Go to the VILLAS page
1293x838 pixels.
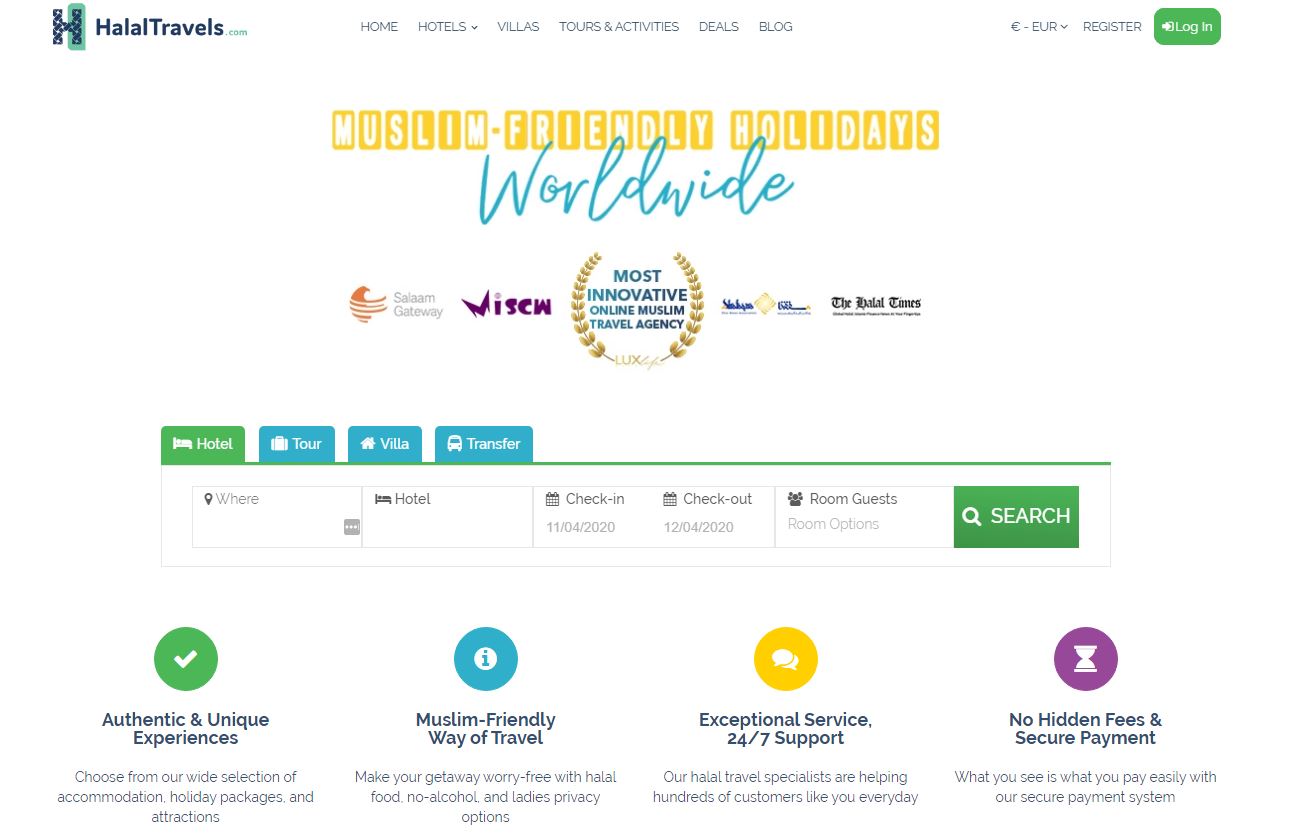coord(518,27)
